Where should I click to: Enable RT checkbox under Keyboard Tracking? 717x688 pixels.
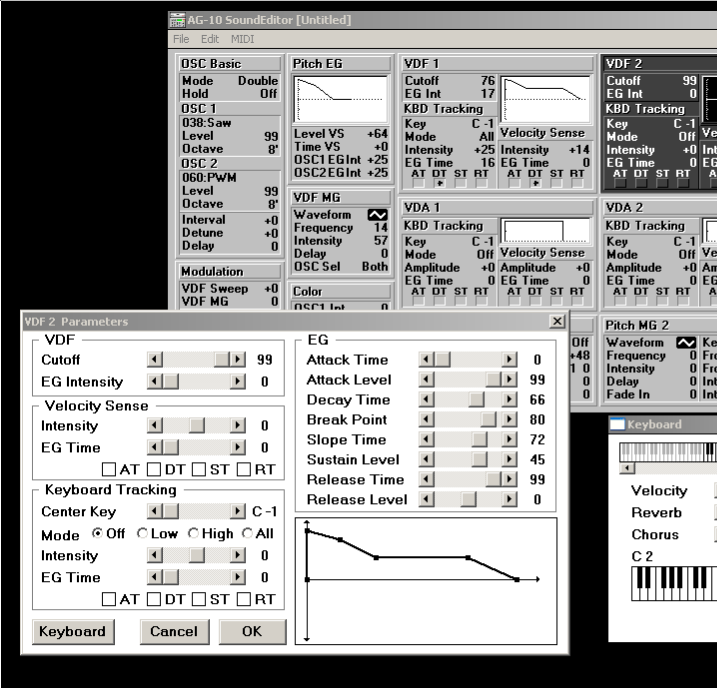click(244, 599)
